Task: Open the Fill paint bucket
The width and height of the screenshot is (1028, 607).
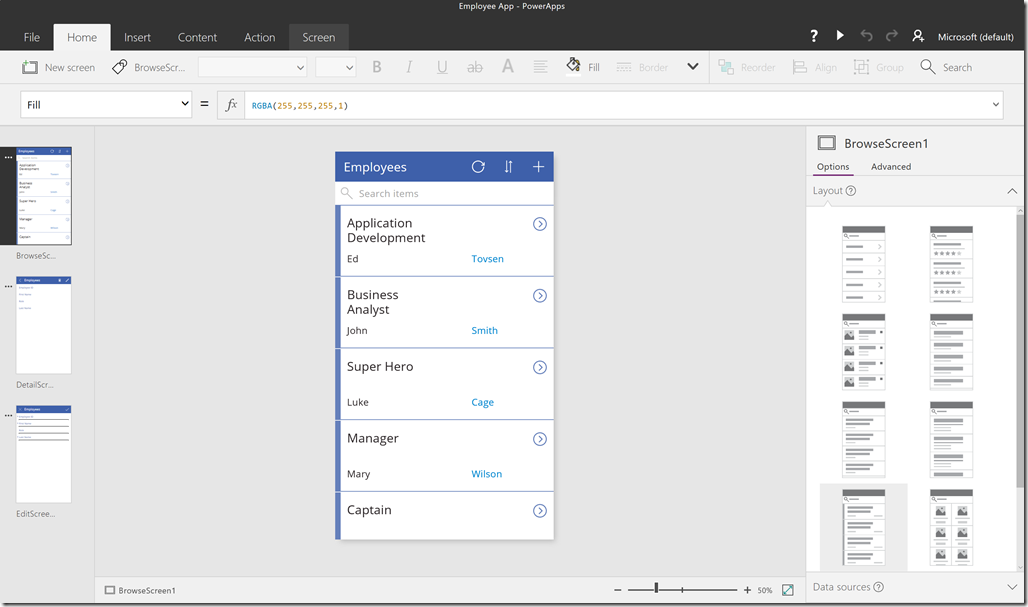Action: click(583, 67)
